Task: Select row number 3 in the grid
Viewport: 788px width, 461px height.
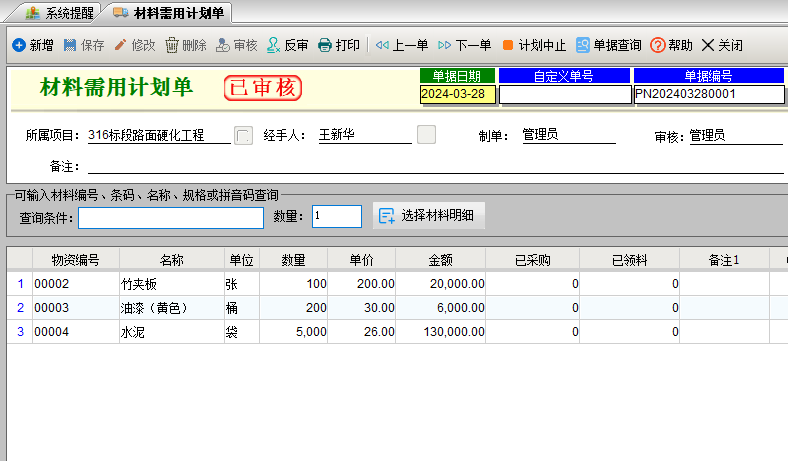Action: pyautogui.click(x=20, y=332)
